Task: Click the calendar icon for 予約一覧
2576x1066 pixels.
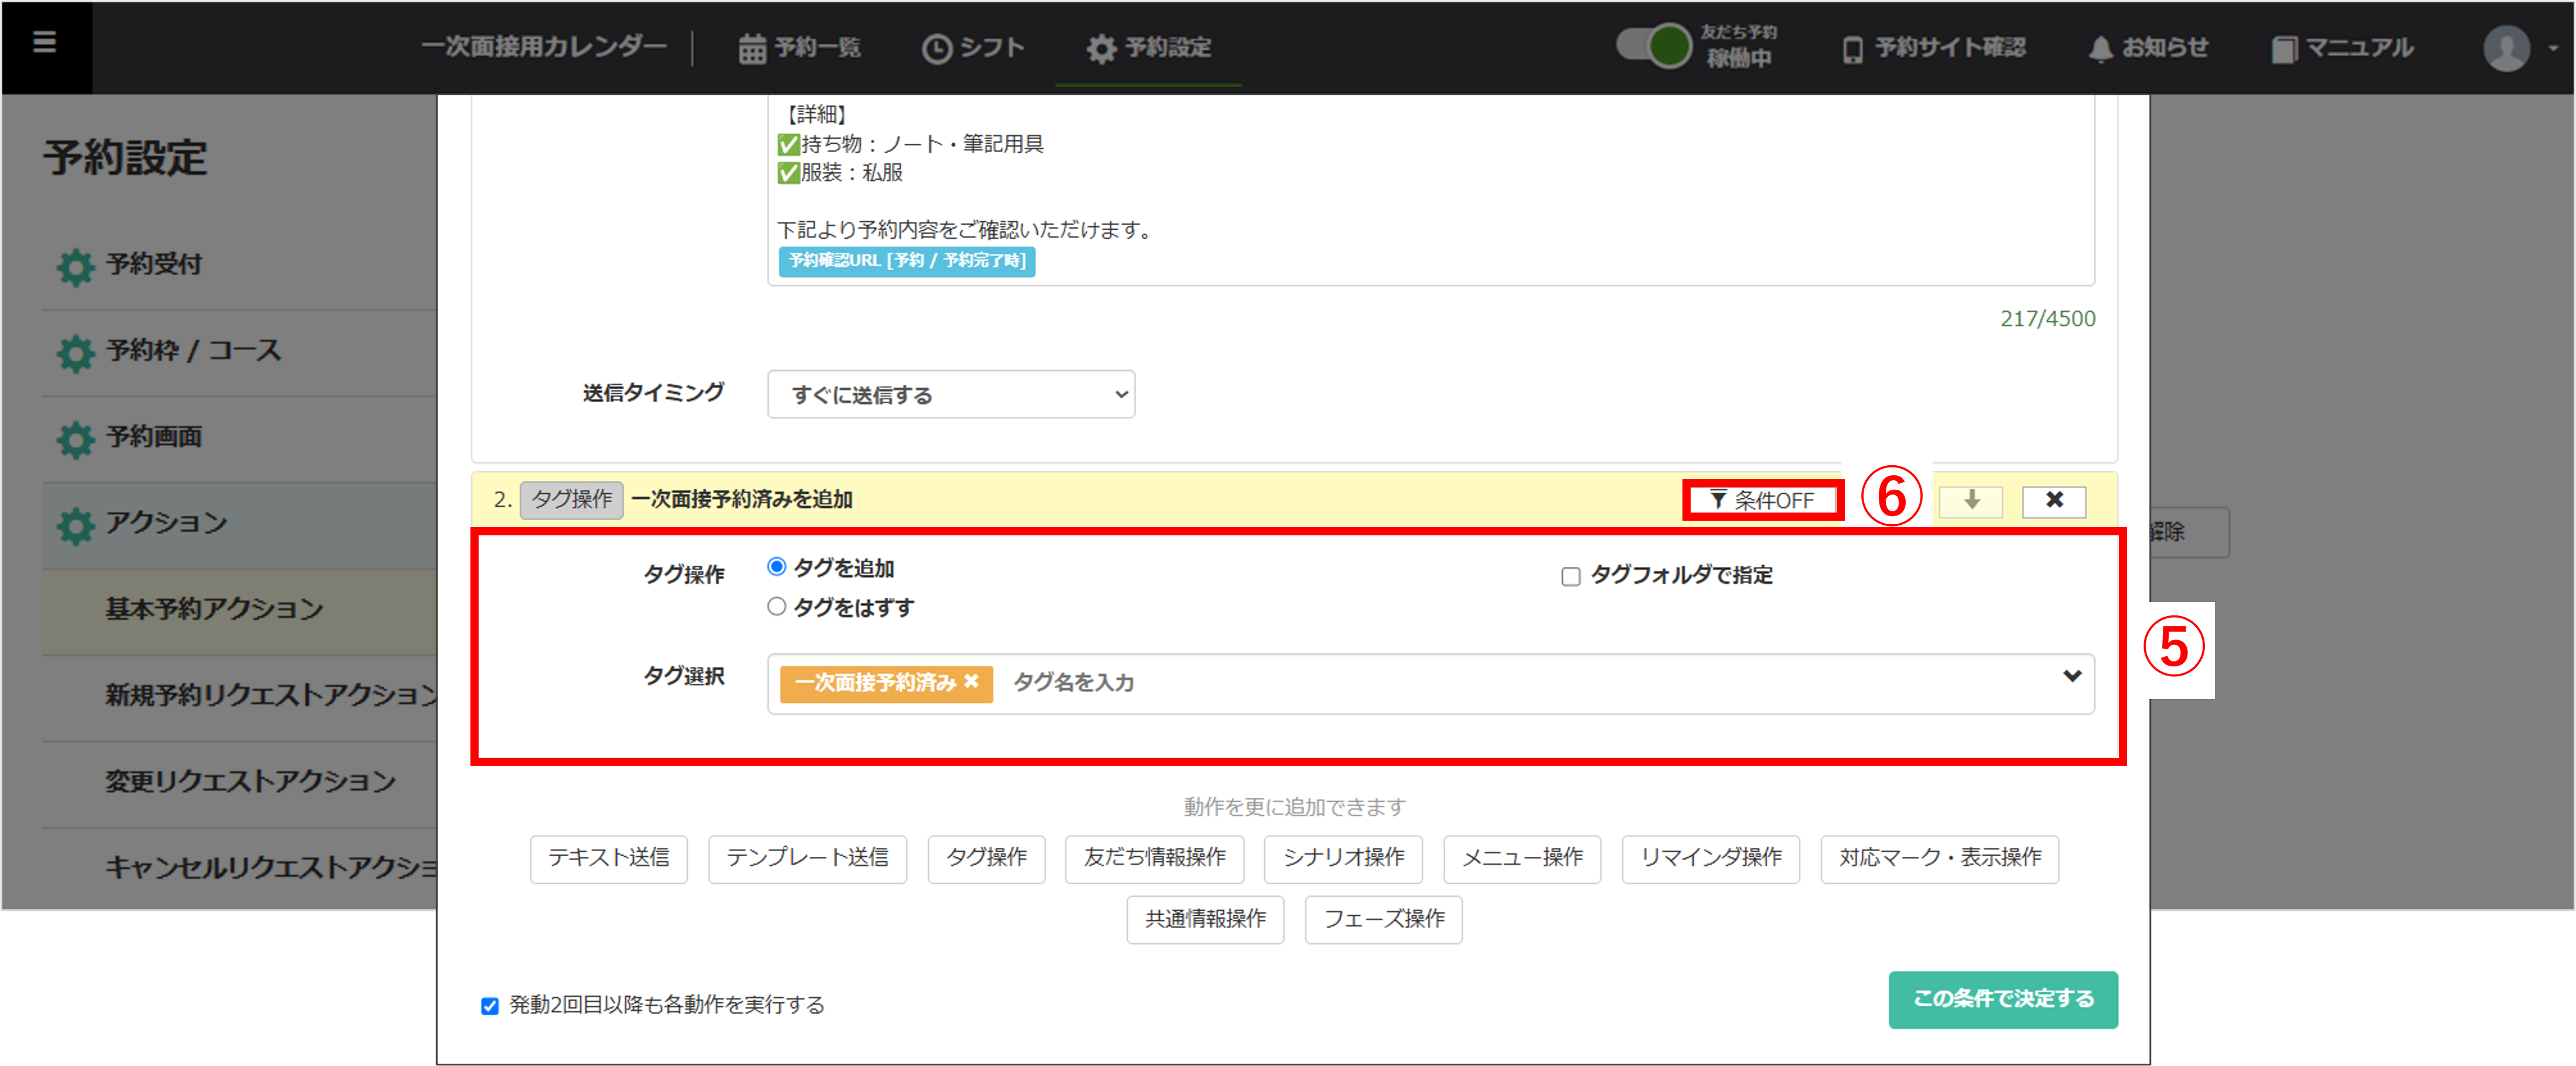Action: click(x=752, y=49)
